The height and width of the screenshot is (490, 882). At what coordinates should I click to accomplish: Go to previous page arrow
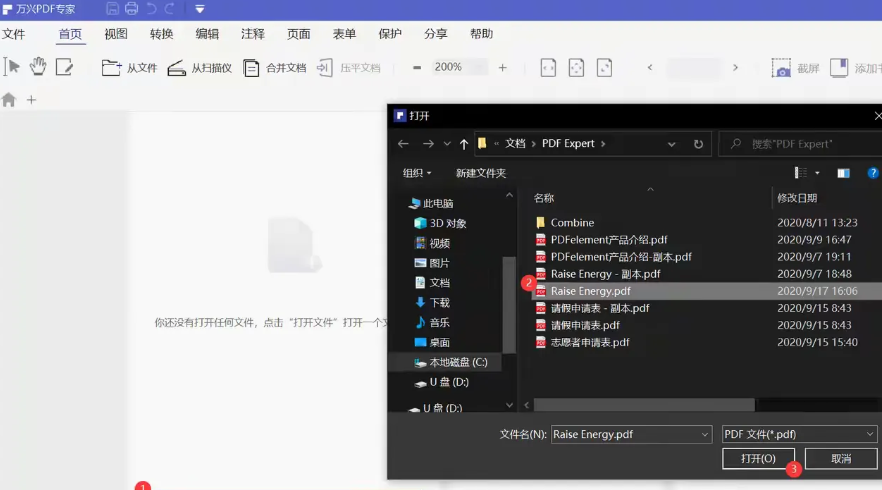coord(650,68)
